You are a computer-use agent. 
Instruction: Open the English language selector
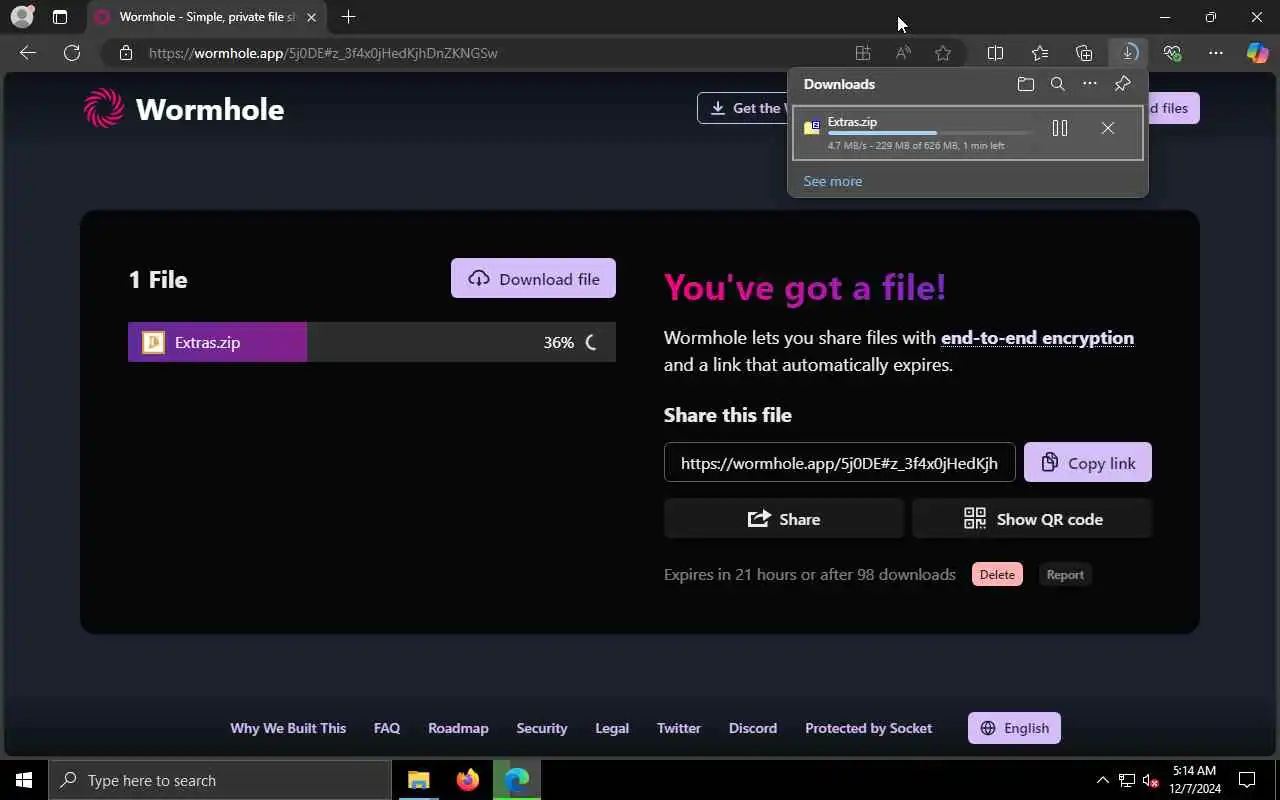pos(1014,728)
